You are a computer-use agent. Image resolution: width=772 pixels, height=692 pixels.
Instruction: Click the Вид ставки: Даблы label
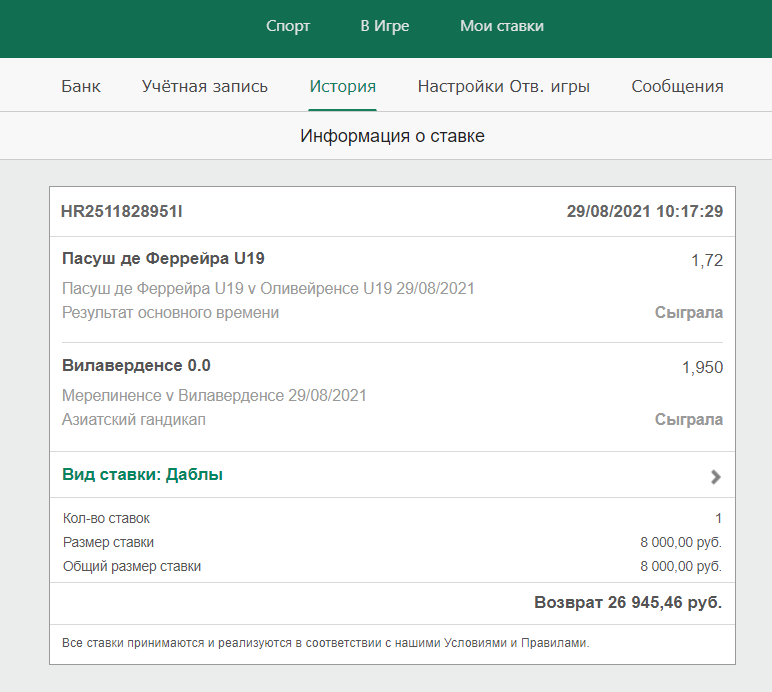[142, 474]
